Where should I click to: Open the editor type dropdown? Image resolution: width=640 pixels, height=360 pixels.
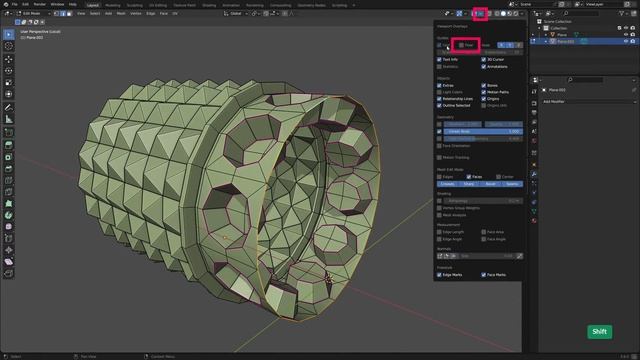click(x=7, y=13)
